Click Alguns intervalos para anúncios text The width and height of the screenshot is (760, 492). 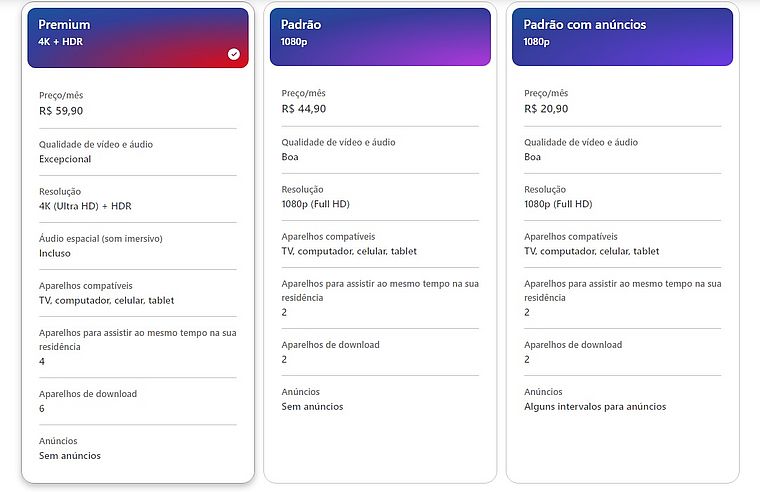[x=595, y=407]
